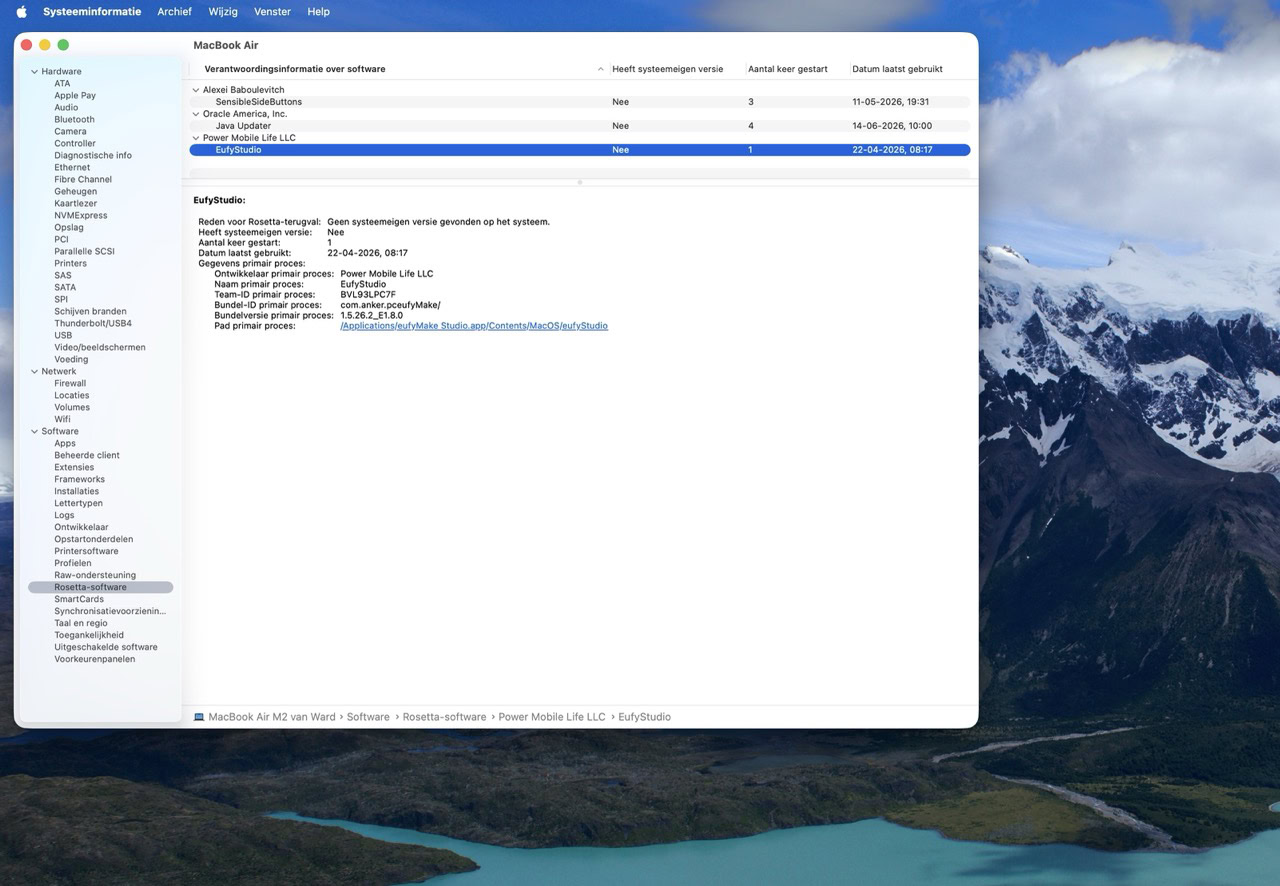This screenshot has width=1280, height=886.
Task: Sort by the Aantal keer gestart column
Action: tap(787, 69)
